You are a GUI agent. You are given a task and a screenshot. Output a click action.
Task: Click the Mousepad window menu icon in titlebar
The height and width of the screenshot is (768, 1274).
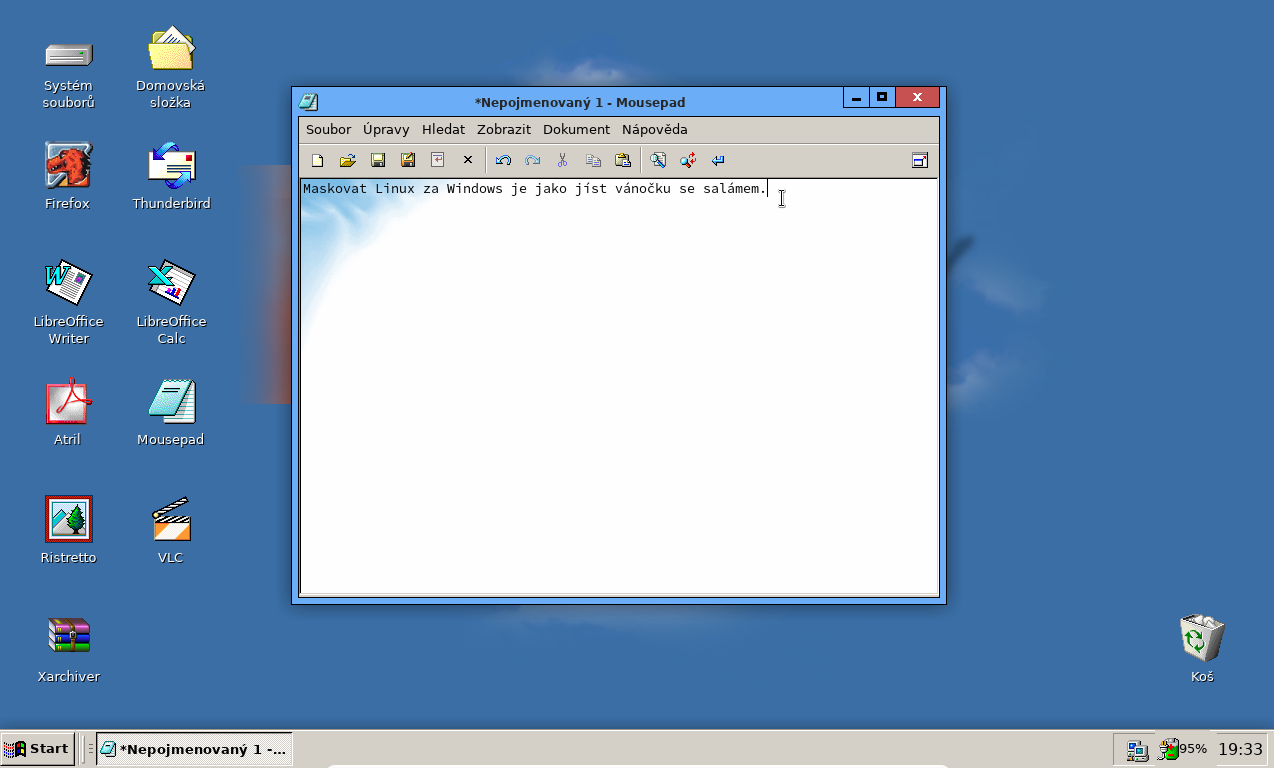pos(309,102)
